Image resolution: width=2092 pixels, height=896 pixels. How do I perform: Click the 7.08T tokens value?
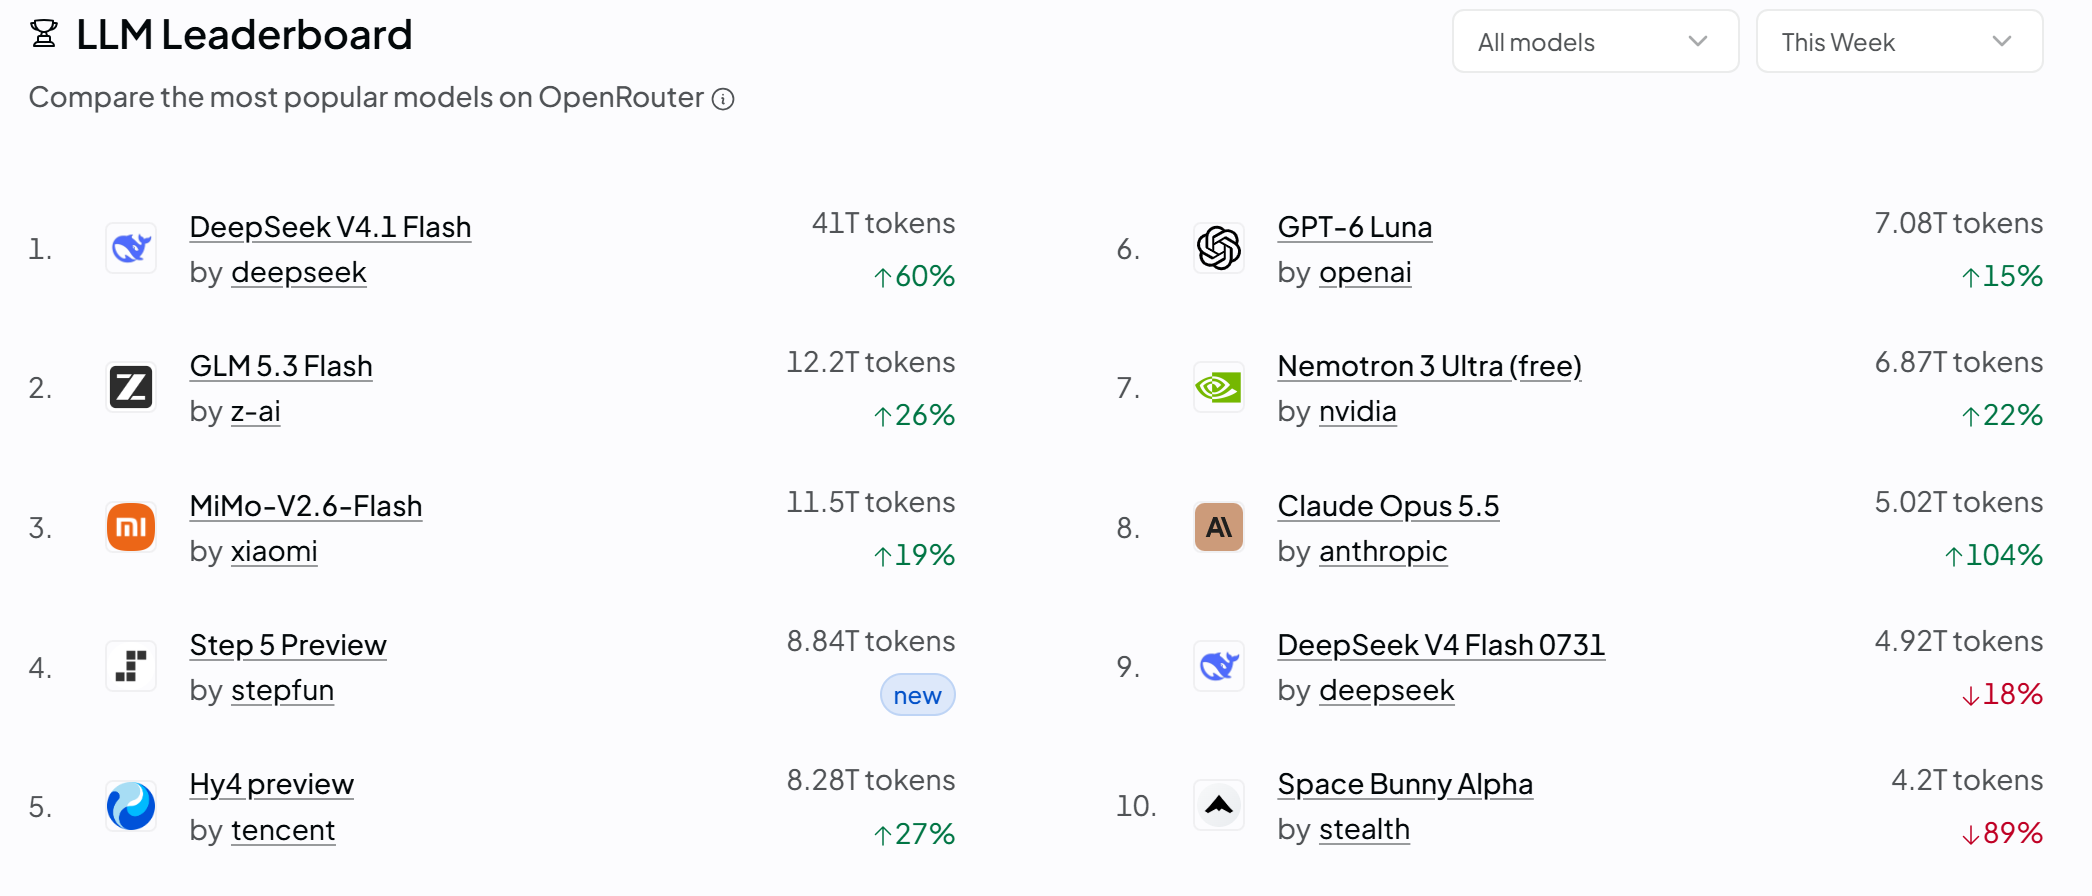click(1958, 223)
